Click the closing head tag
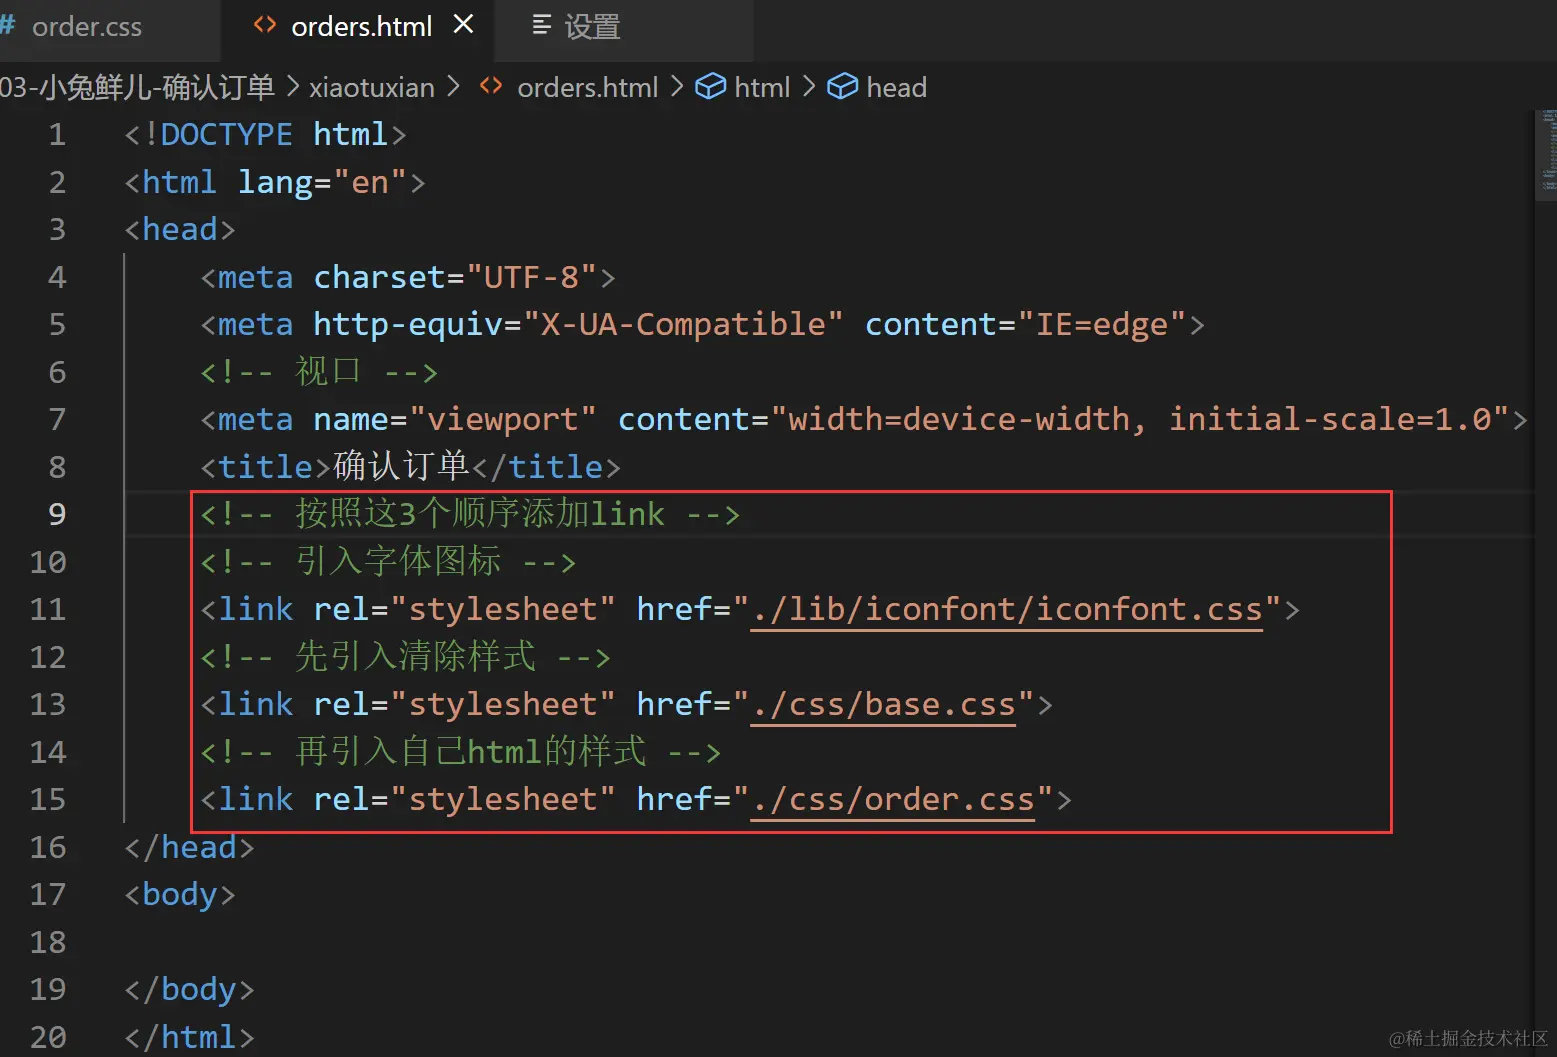The height and width of the screenshot is (1057, 1557). (x=190, y=847)
